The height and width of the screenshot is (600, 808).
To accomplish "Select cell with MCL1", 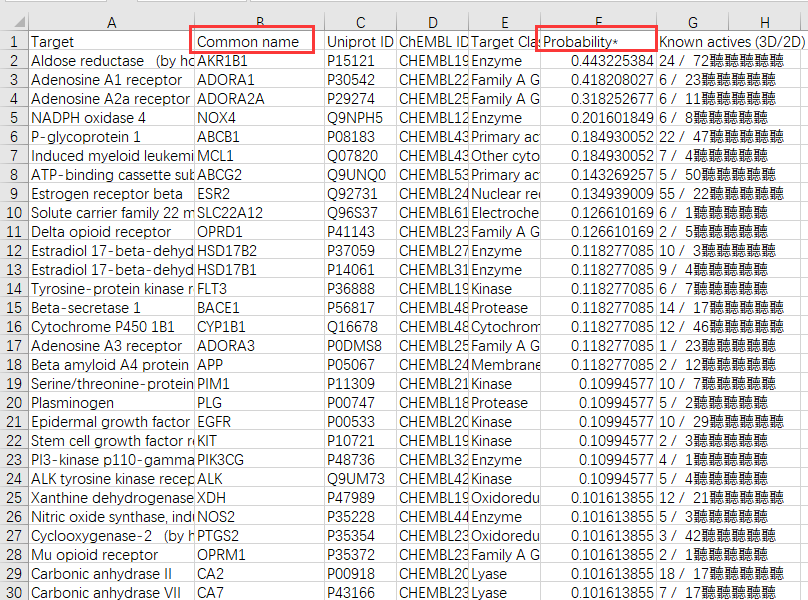I will [x=259, y=156].
